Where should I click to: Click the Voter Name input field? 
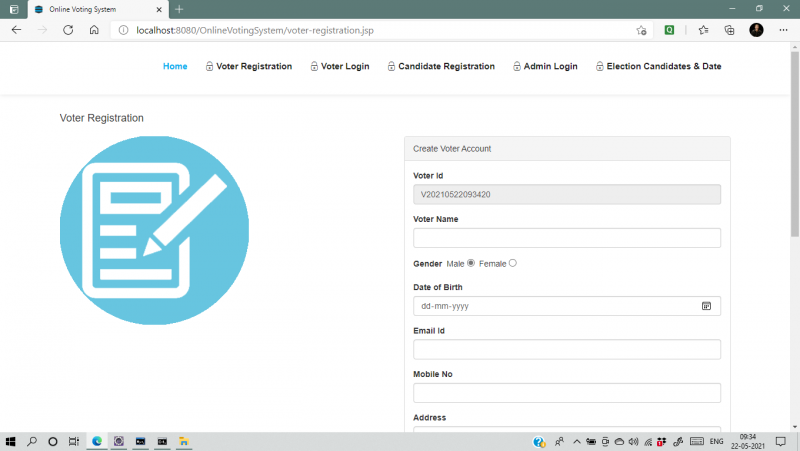[x=567, y=238]
